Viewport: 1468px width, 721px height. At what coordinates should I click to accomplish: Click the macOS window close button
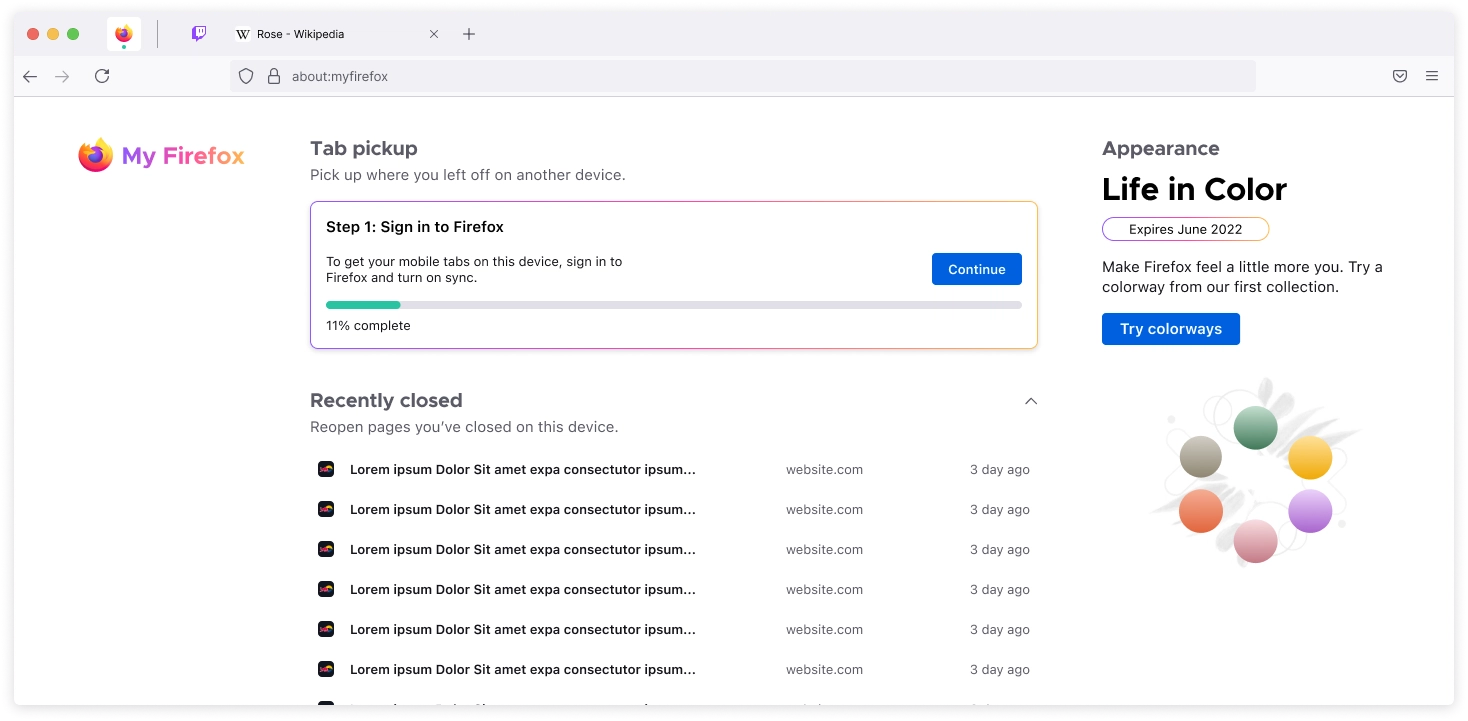click(33, 34)
